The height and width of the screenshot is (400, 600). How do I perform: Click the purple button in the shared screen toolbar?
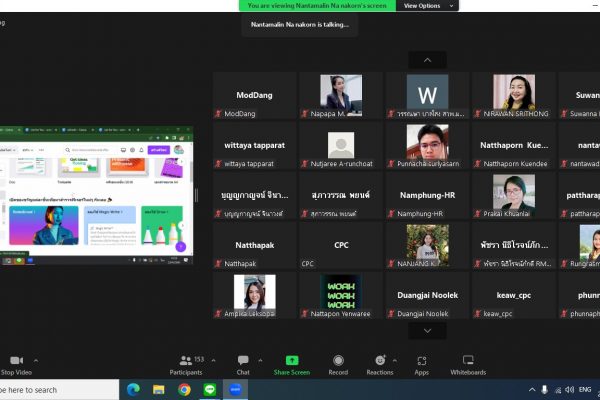pos(159,150)
